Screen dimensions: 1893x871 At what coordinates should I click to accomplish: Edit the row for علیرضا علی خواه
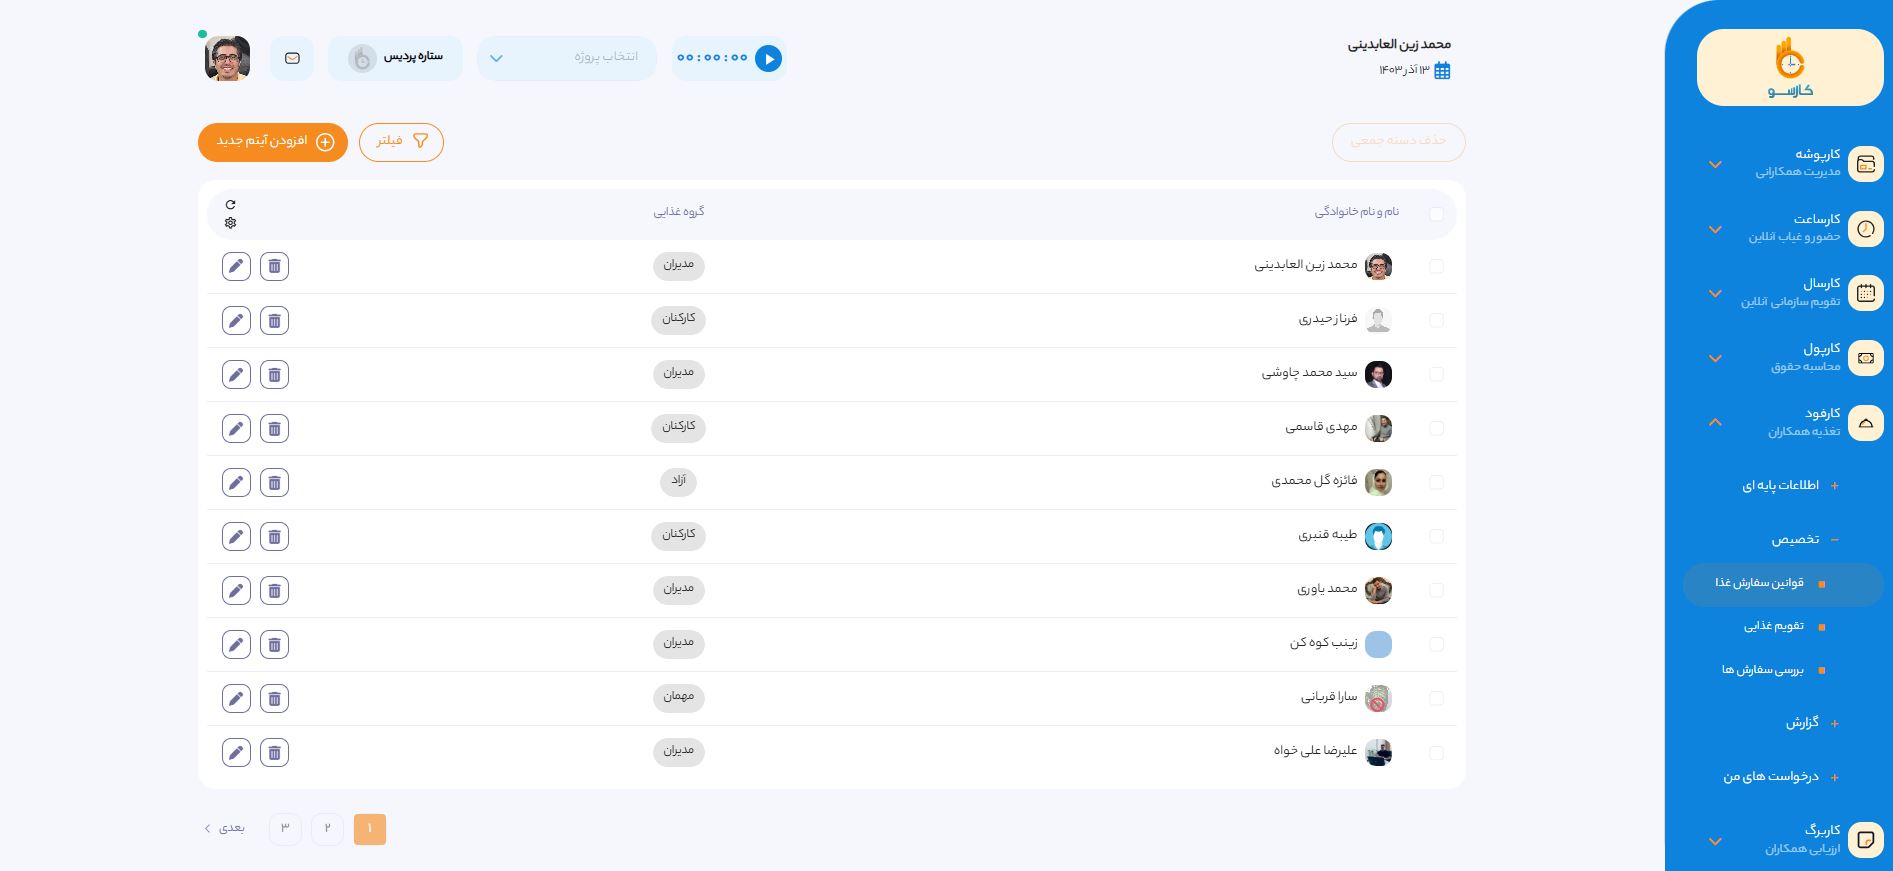pos(236,753)
